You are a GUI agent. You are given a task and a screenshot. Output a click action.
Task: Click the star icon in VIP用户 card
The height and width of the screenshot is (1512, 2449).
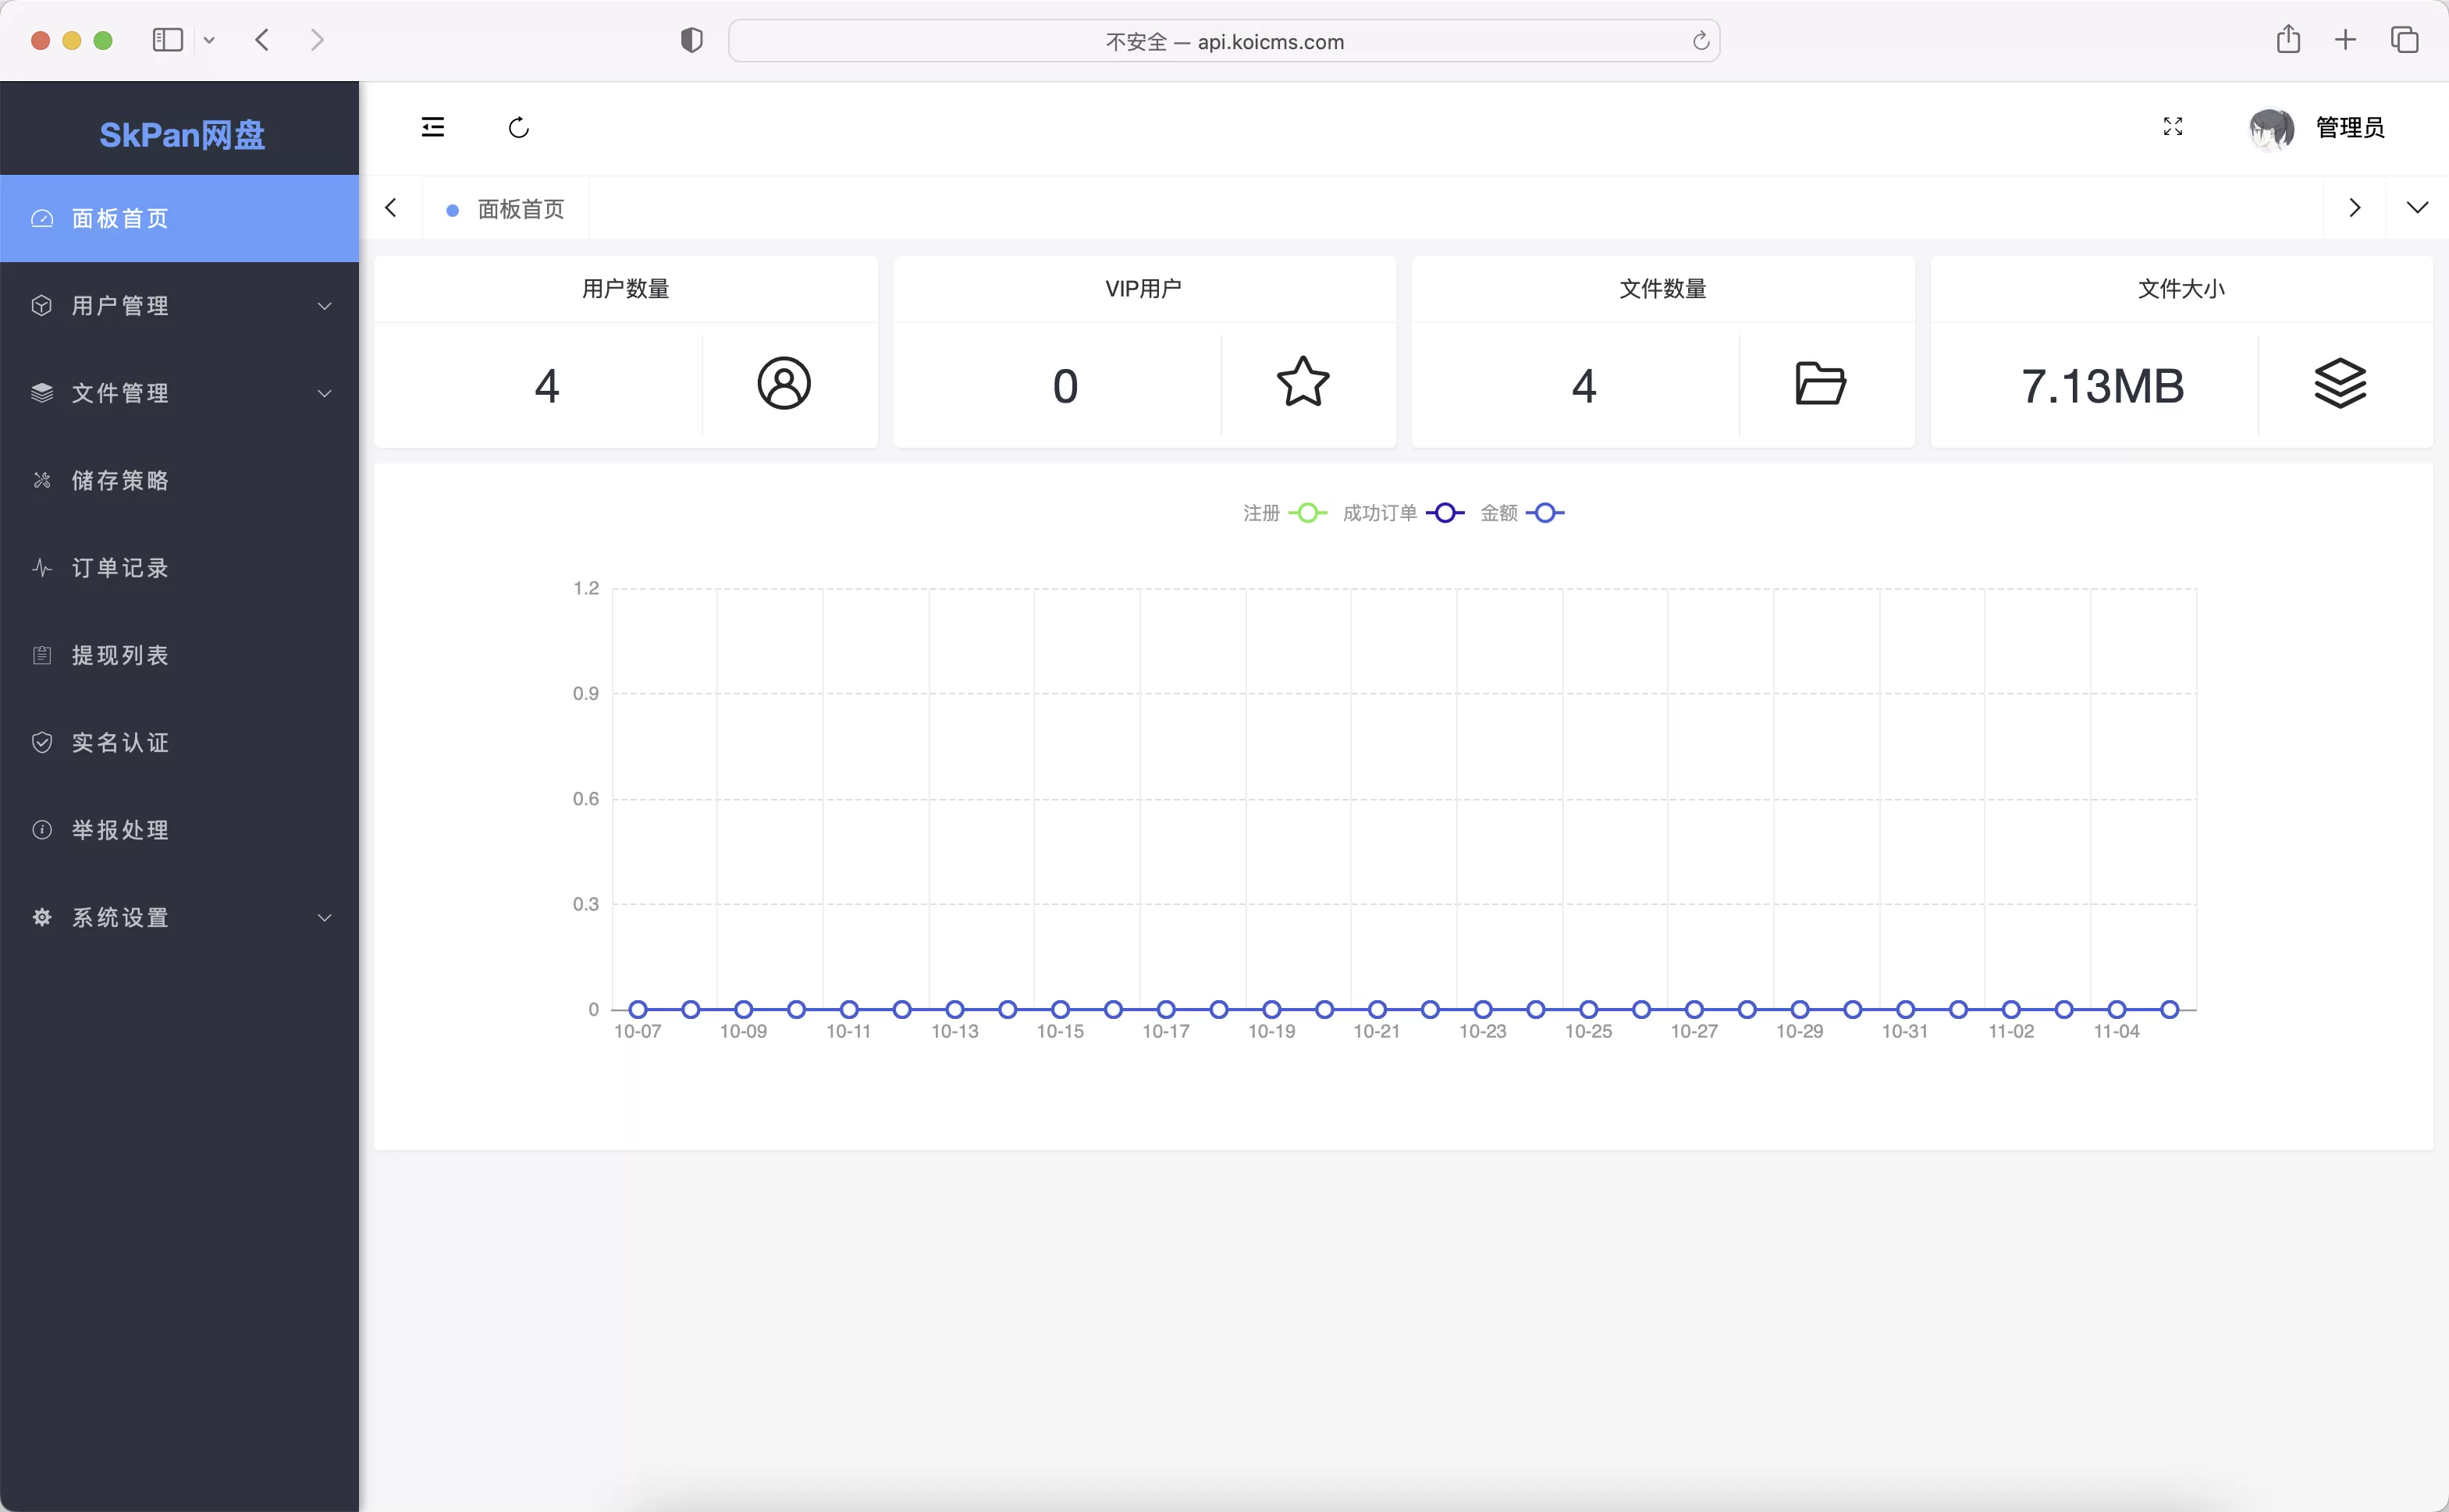click(1303, 383)
